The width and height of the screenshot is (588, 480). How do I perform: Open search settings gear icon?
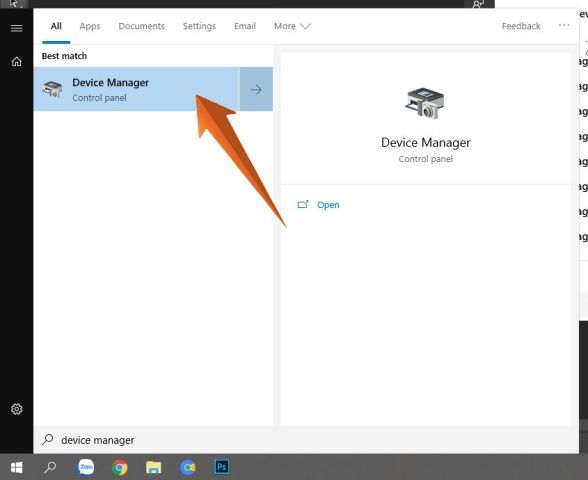pos(16,409)
